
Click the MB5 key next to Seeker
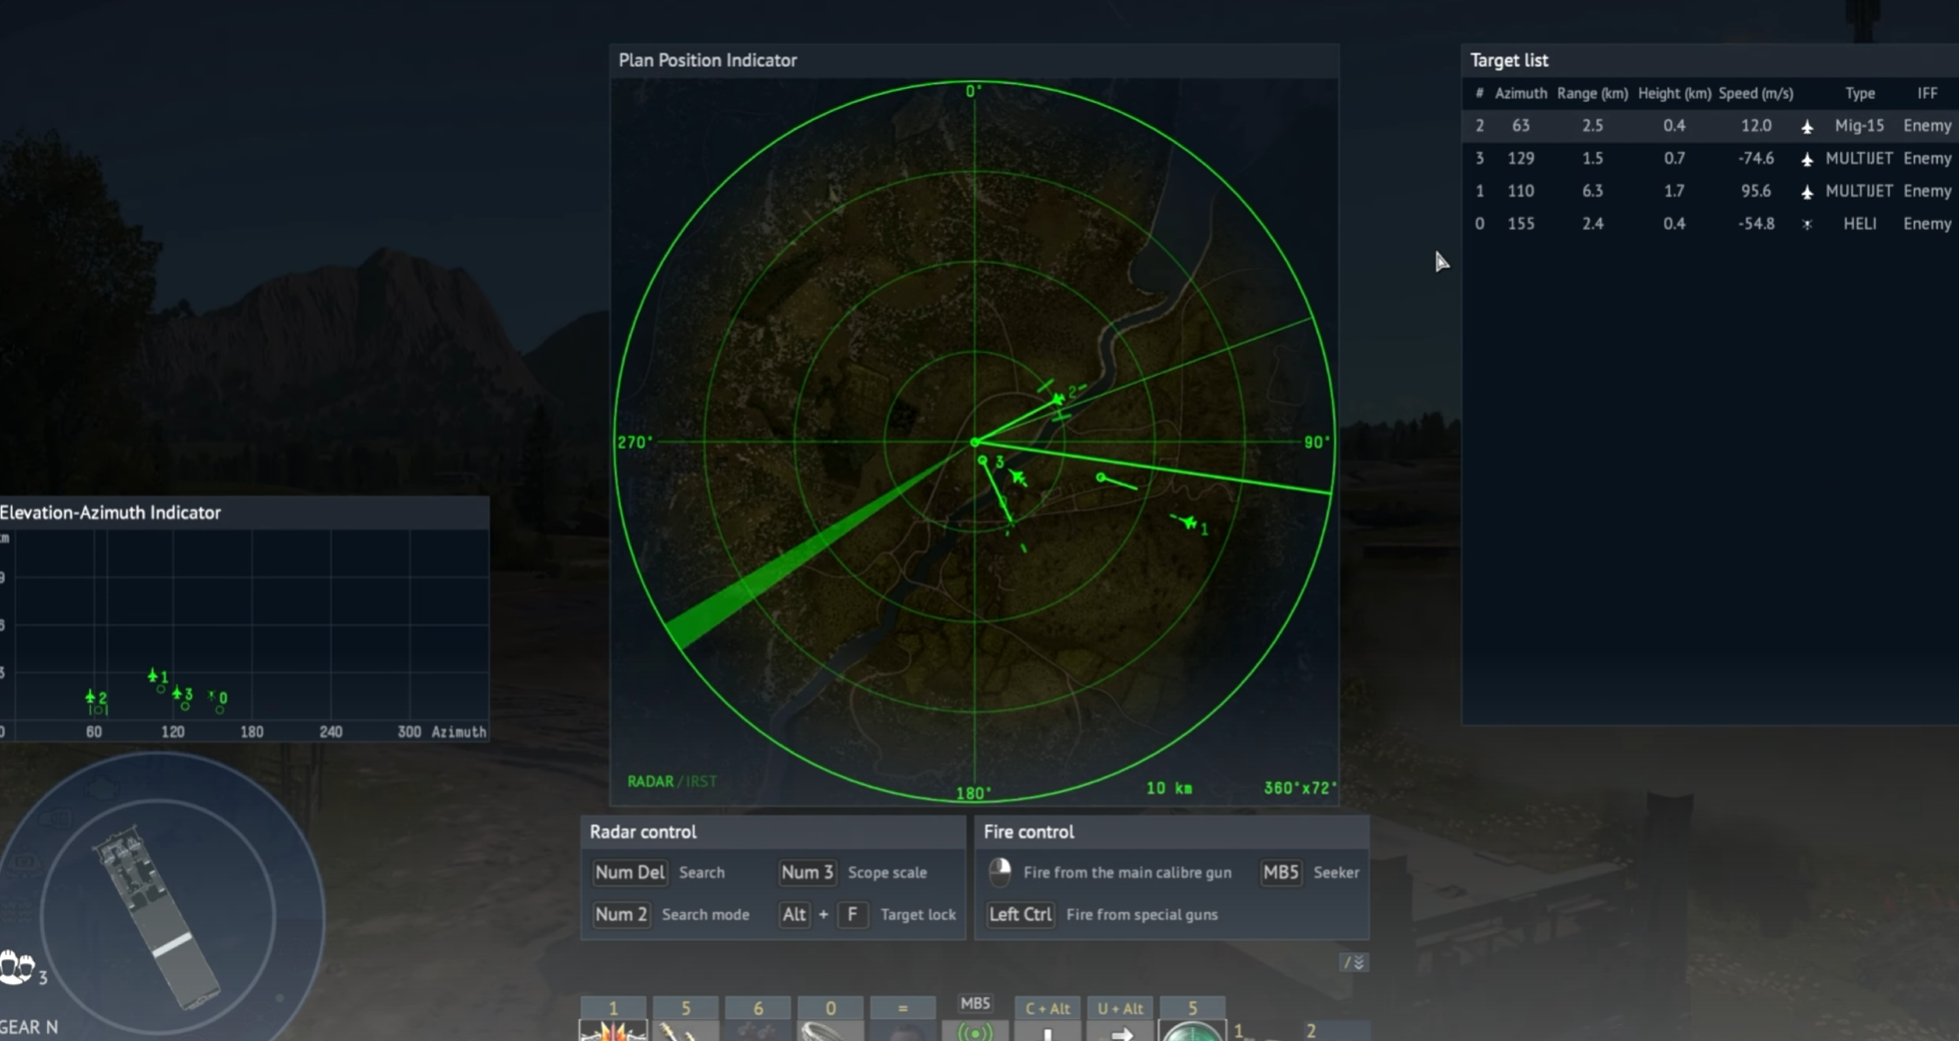tap(1280, 872)
